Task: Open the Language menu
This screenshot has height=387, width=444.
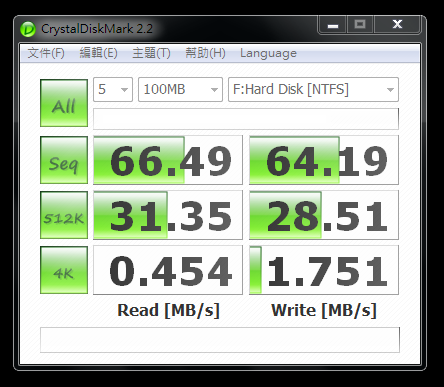Action: 268,53
